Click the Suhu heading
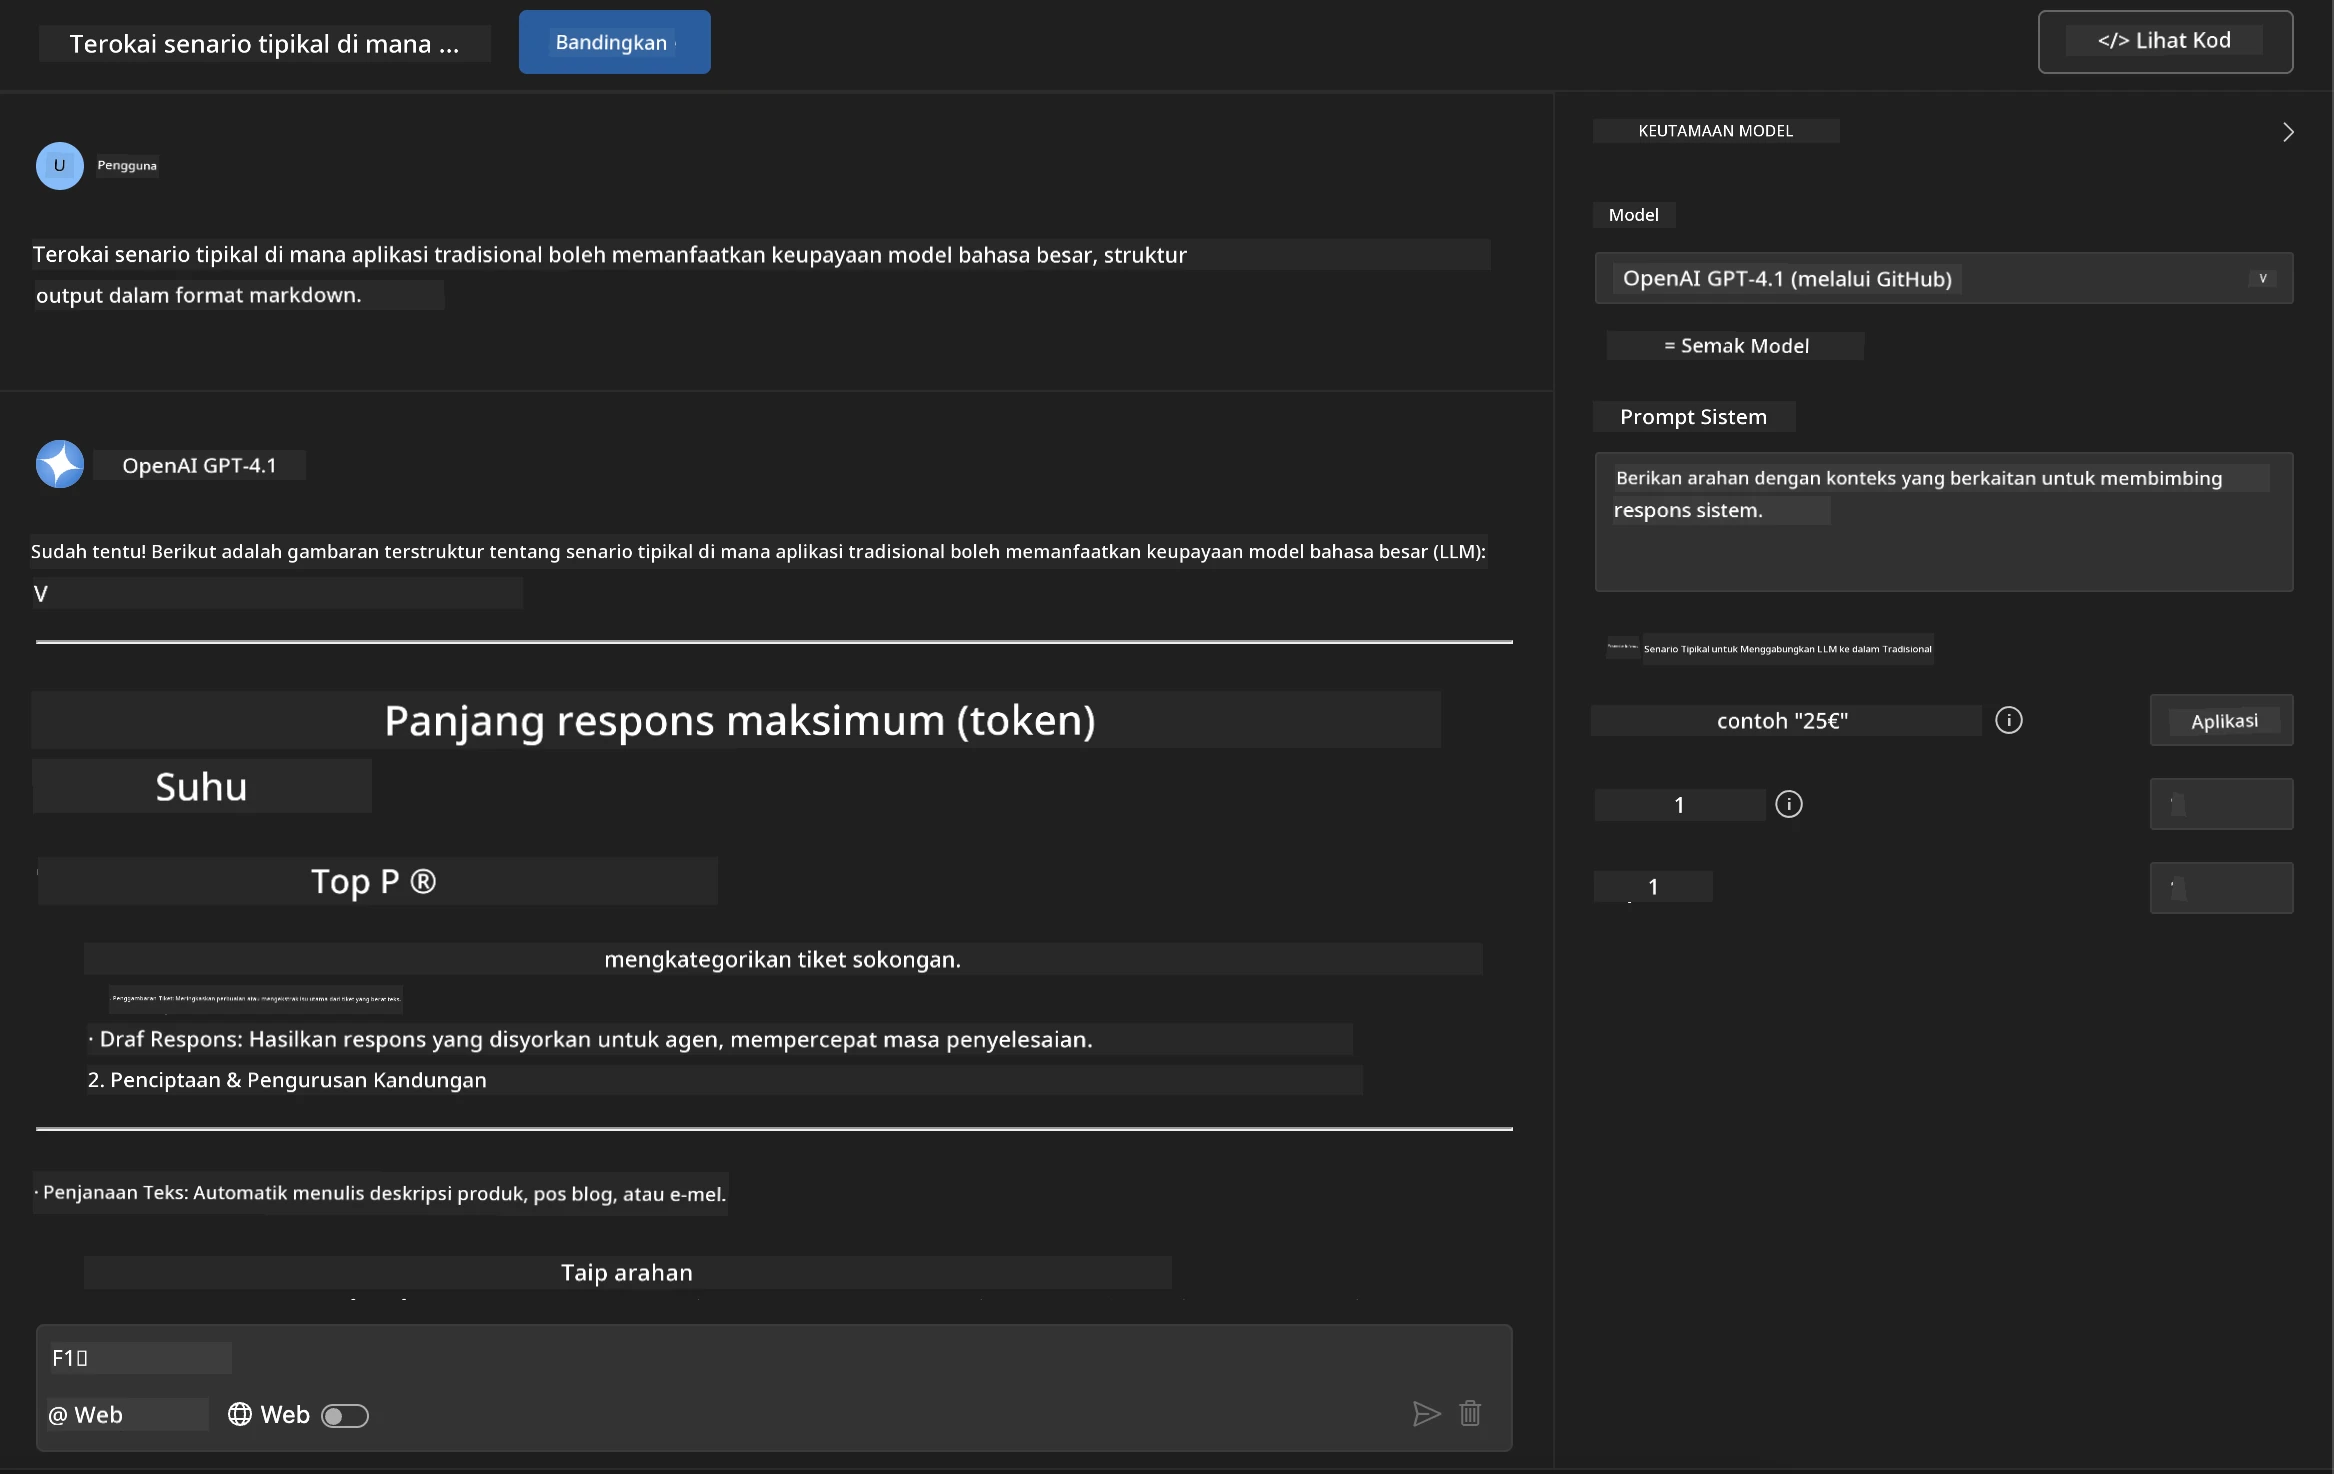2334x1474 pixels. point(201,787)
